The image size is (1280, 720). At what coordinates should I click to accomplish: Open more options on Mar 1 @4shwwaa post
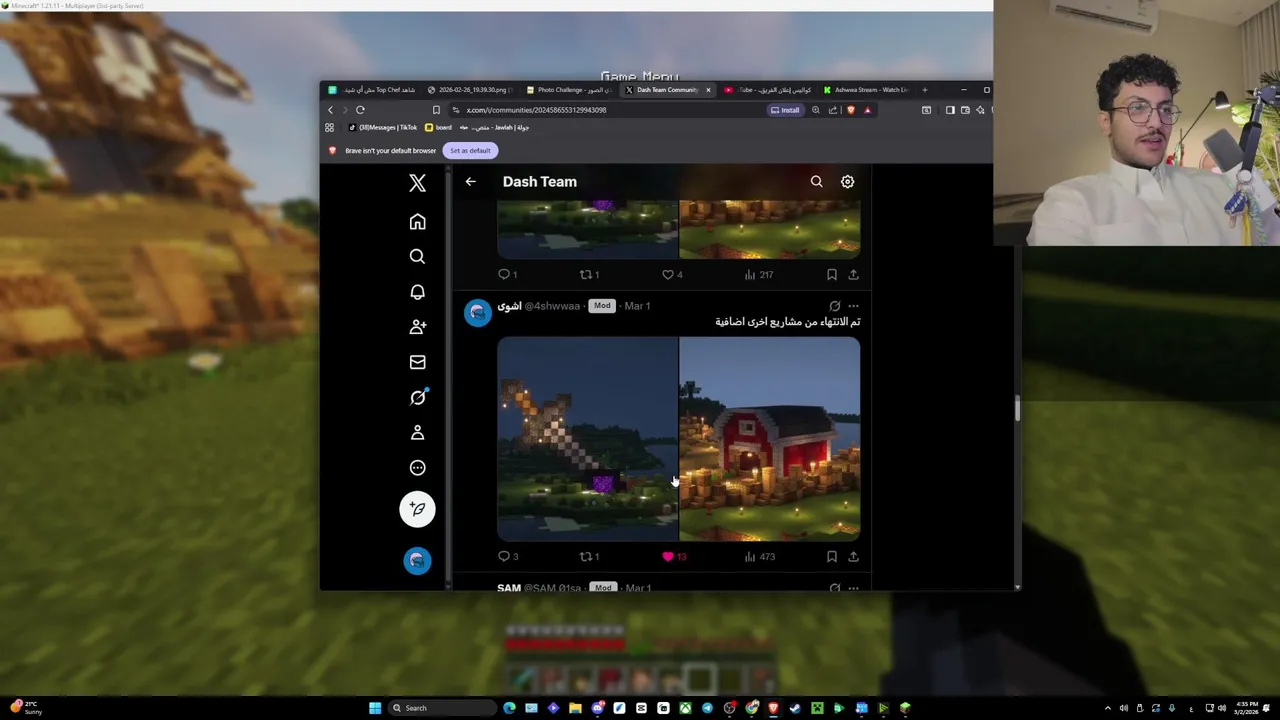coord(853,306)
